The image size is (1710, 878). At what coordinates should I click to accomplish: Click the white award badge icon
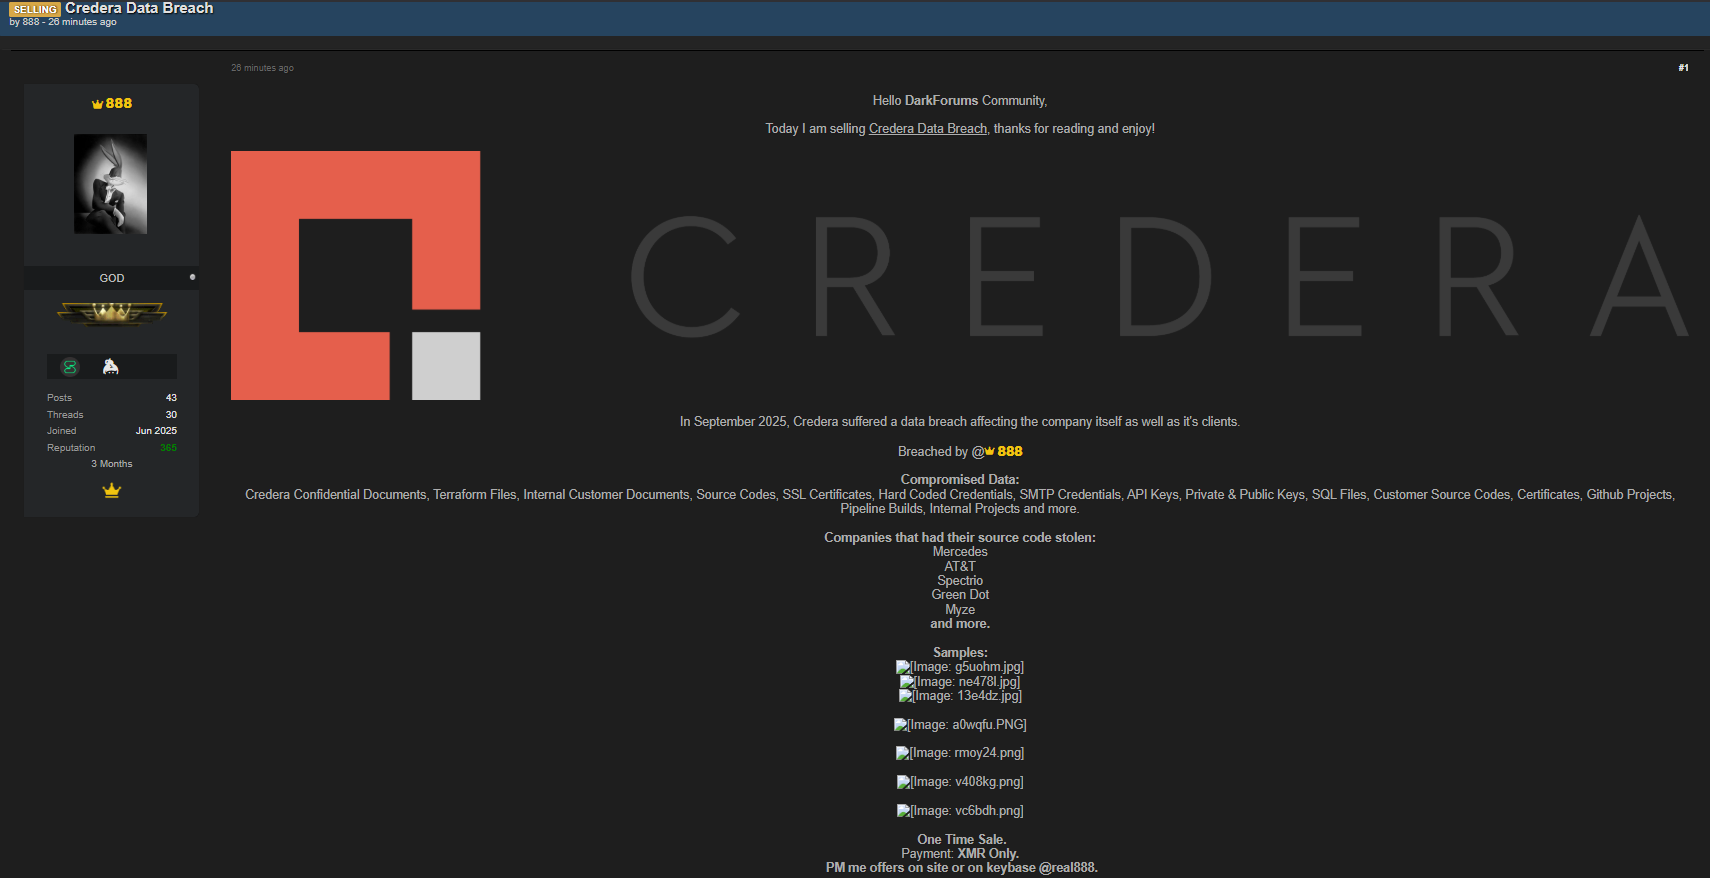[x=110, y=367]
